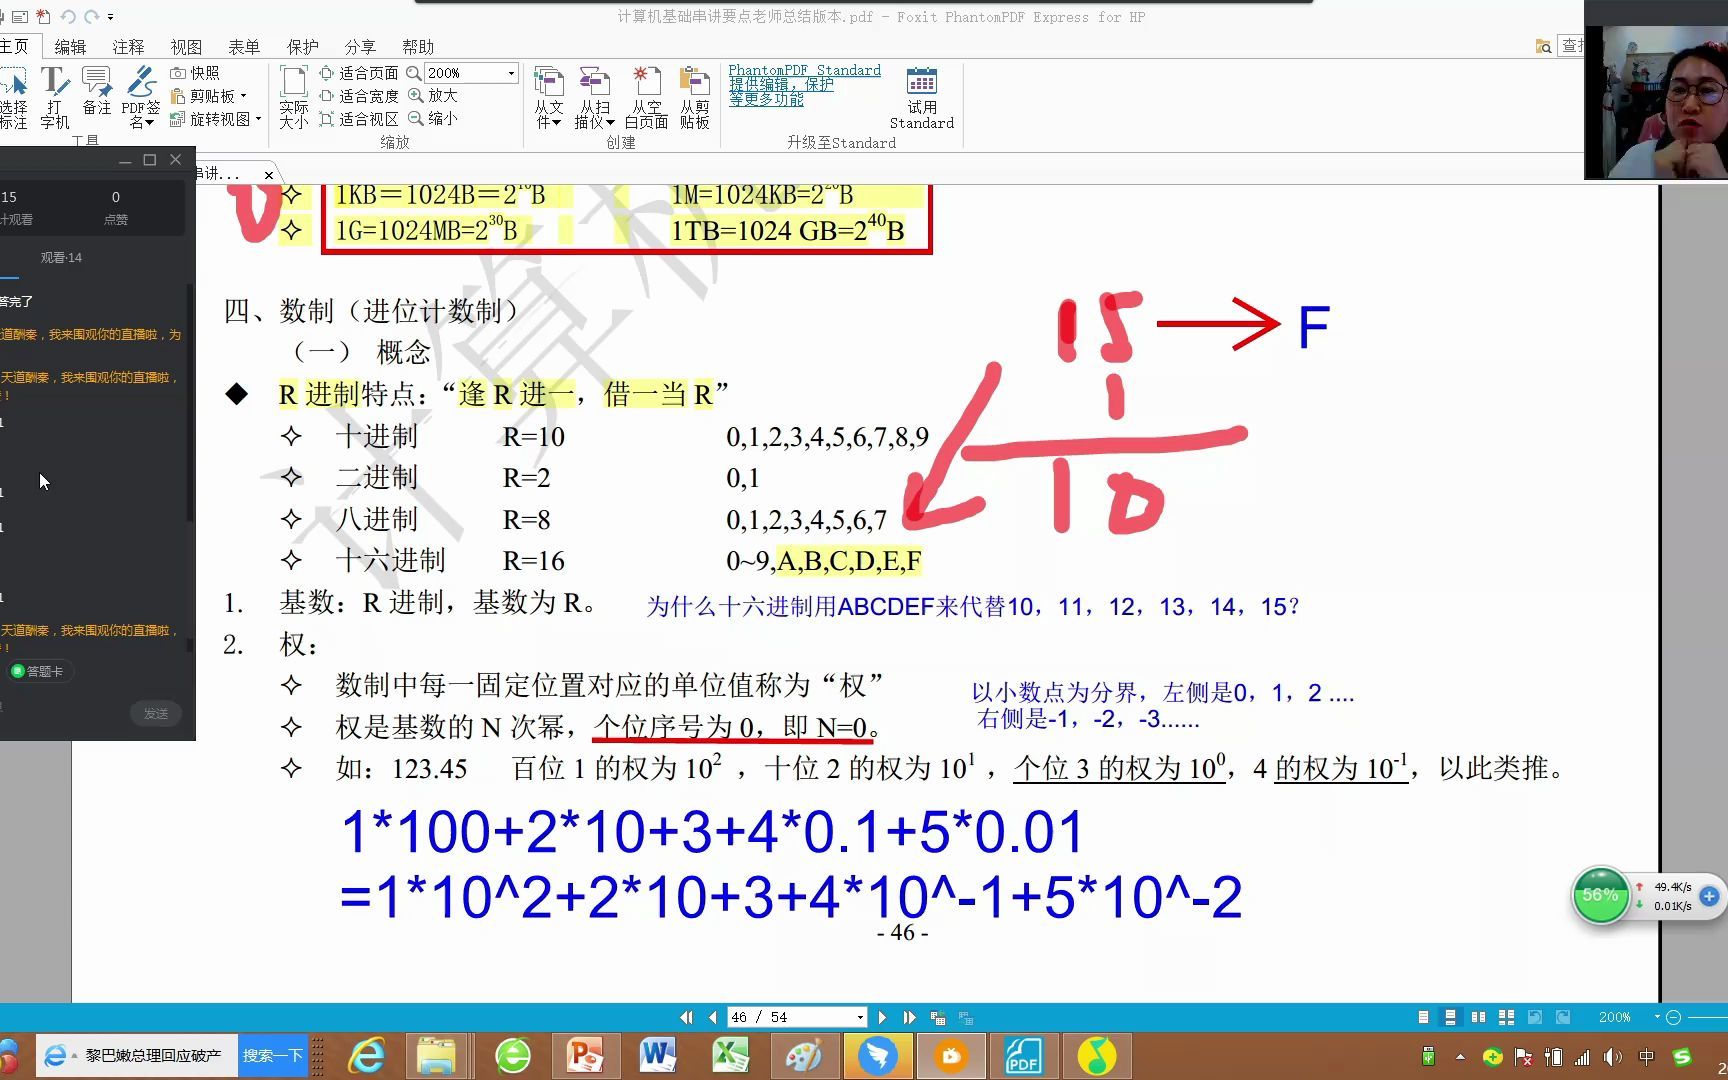Click the 观看·14 viewers tab
Image resolution: width=1728 pixels, height=1080 pixels.
point(61,257)
